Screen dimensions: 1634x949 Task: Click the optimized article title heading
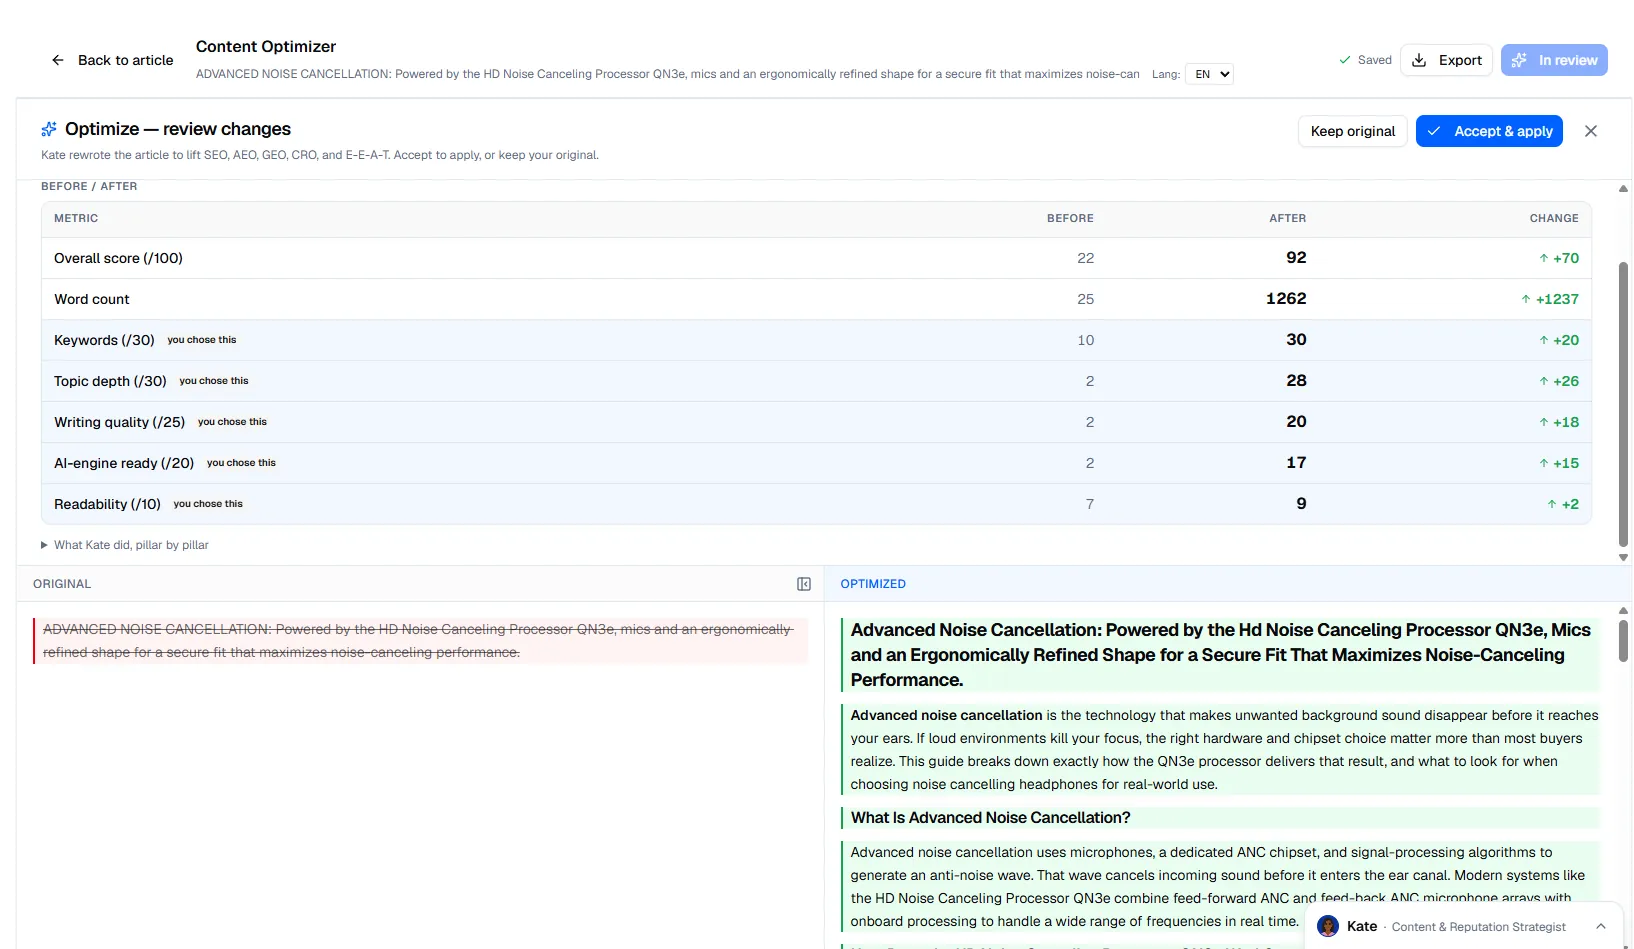click(x=1220, y=655)
